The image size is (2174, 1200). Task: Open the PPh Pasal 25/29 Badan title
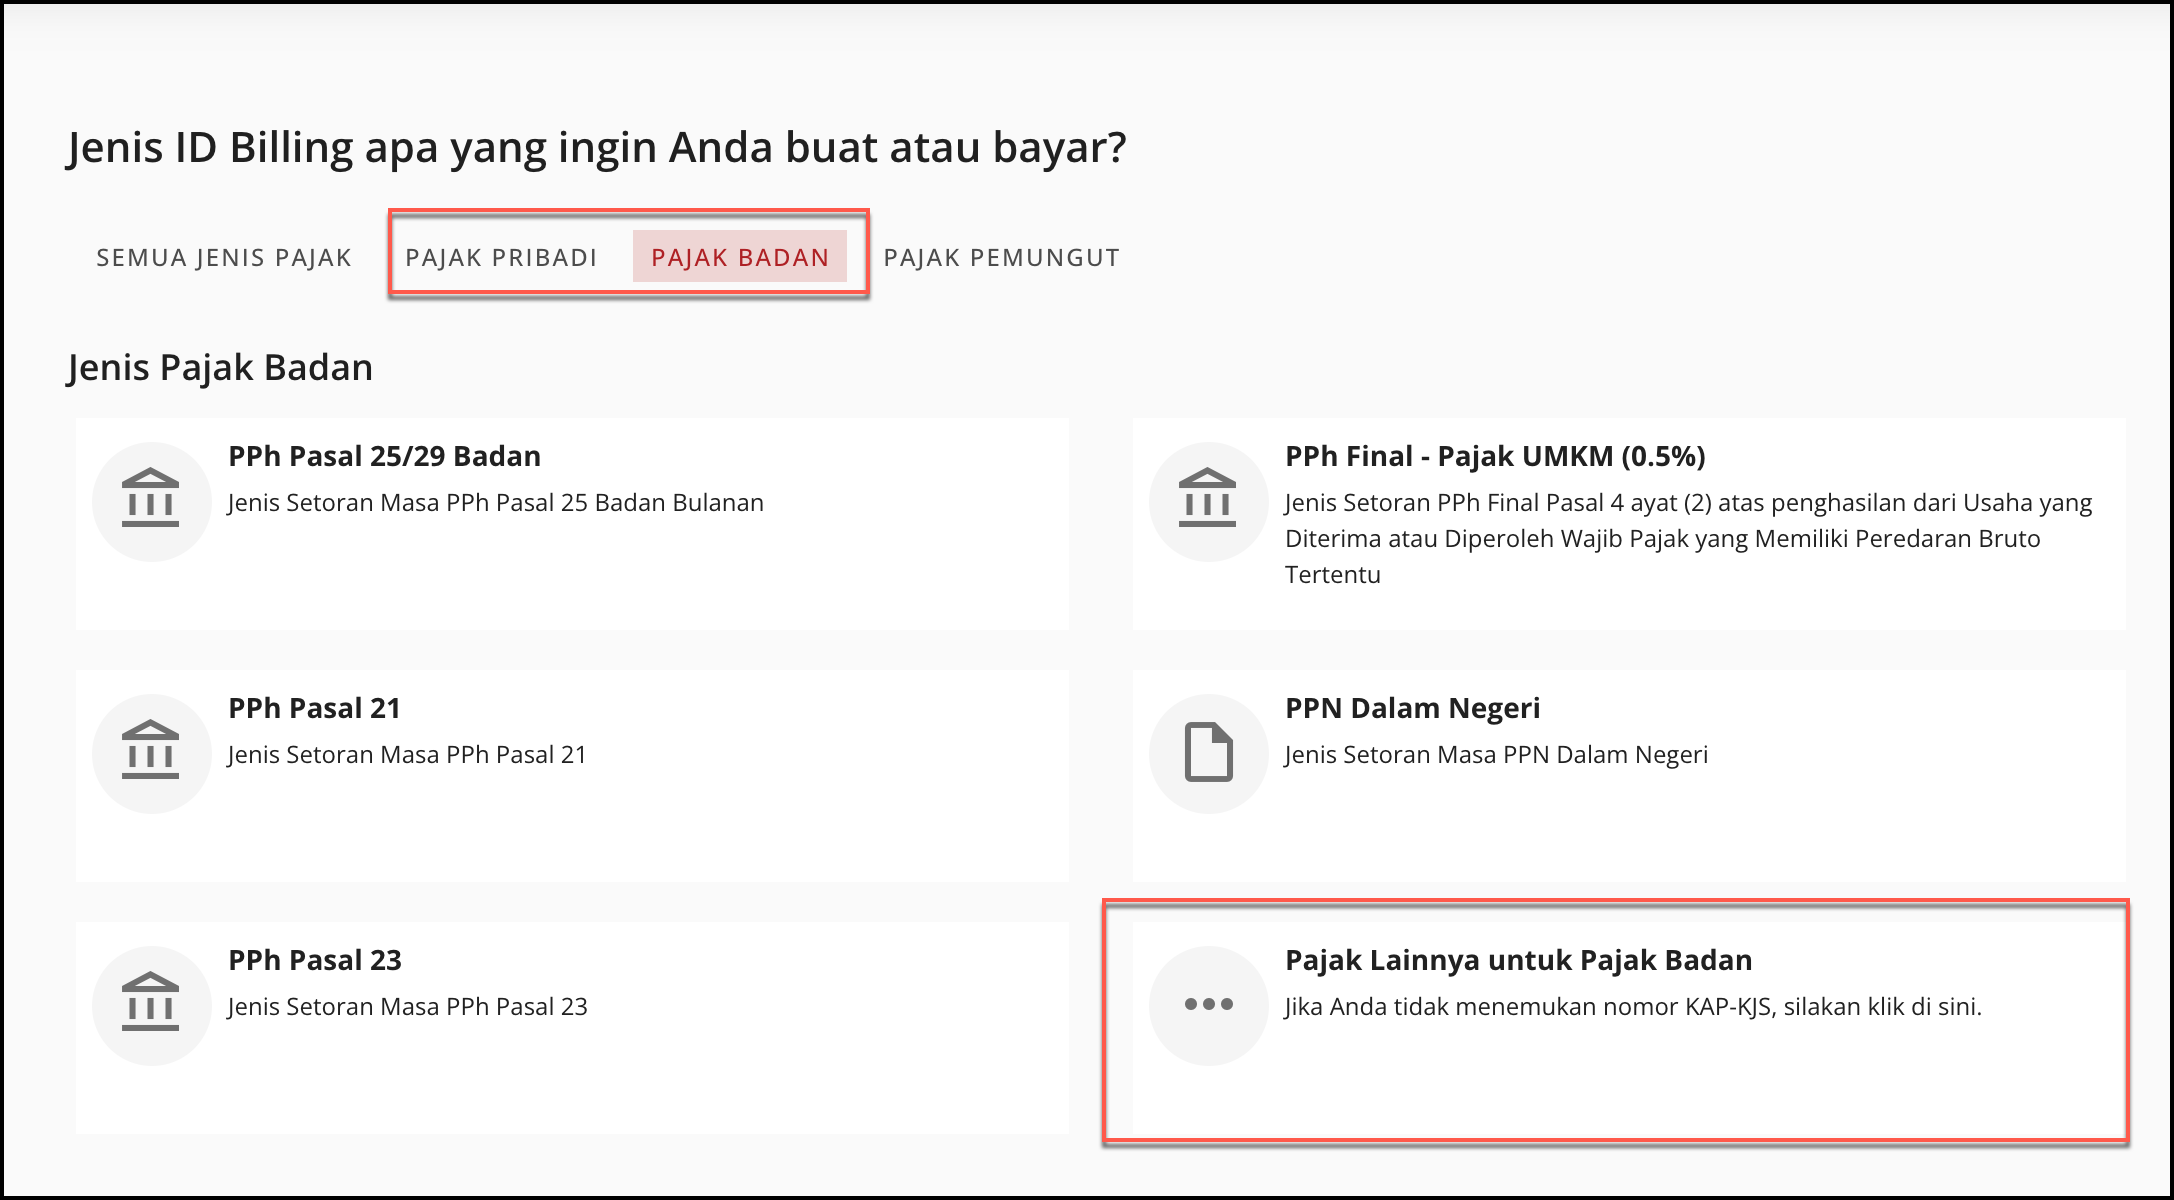pyautogui.click(x=384, y=456)
